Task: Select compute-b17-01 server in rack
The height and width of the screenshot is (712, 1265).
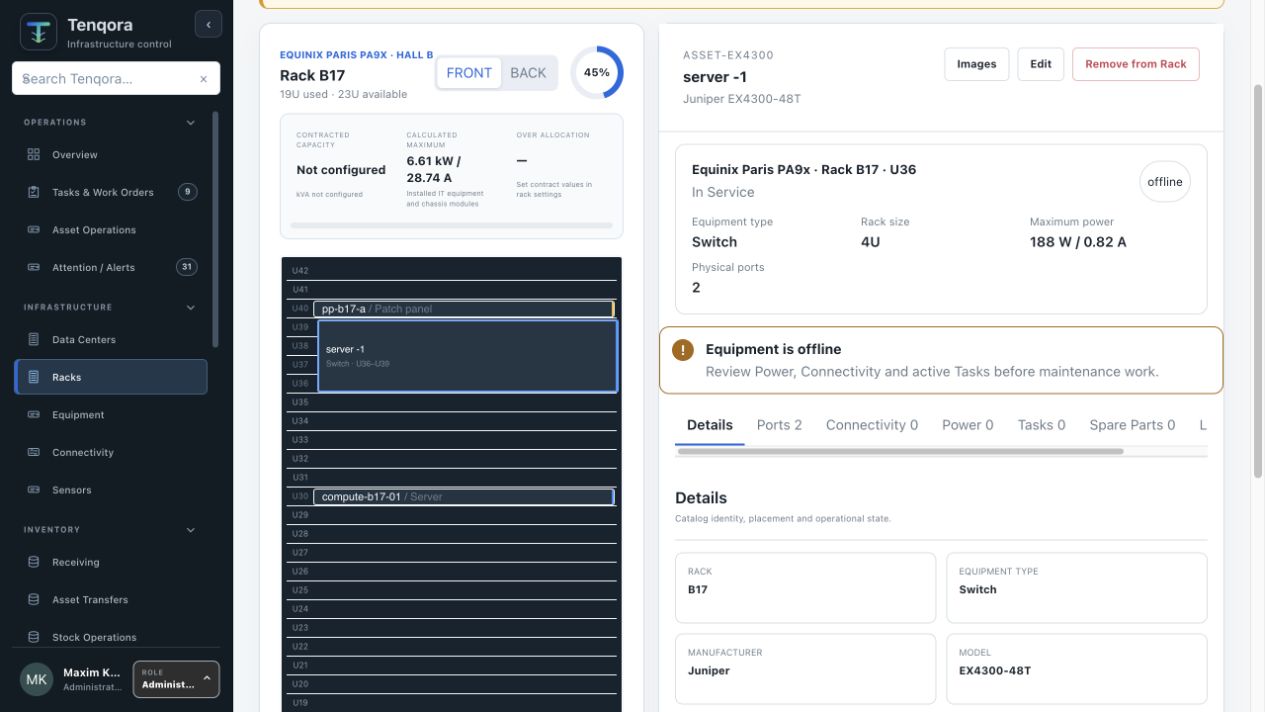Action: [x=464, y=497]
